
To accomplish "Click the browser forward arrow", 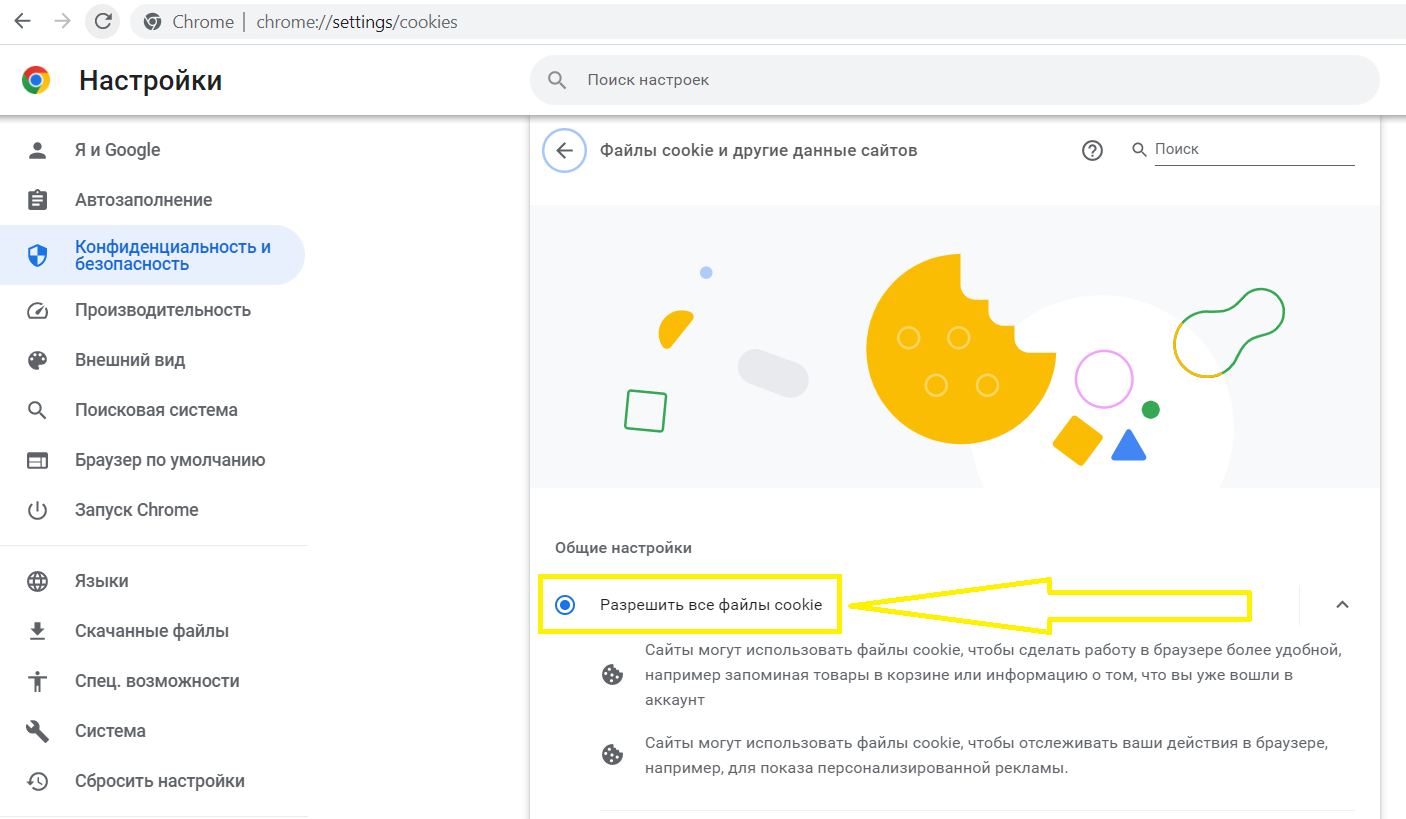I will pos(62,21).
